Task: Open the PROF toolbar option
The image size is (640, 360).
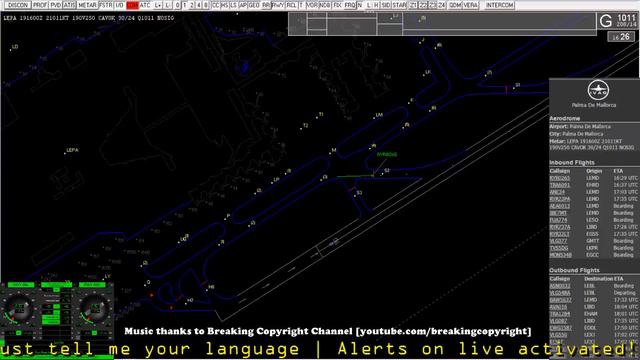Action: (x=40, y=5)
